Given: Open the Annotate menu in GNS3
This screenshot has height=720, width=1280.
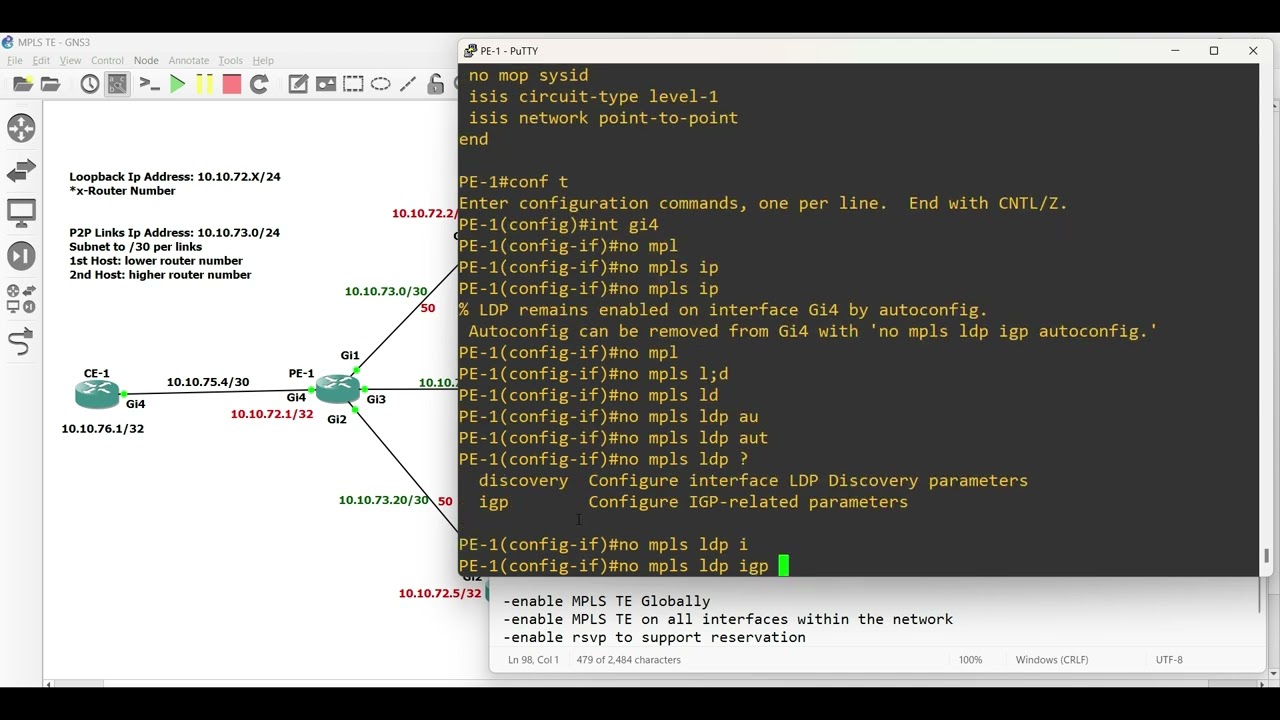Looking at the screenshot, I should point(189,61).
